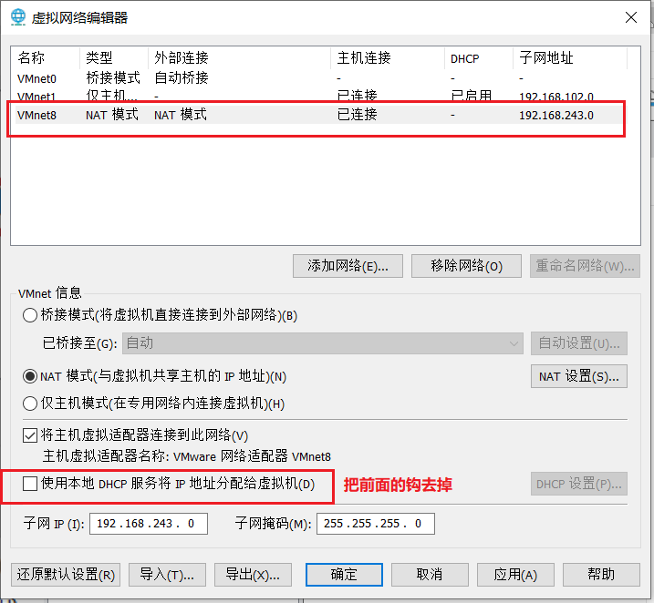Select the VMnet0 row in network list
This screenshot has width=654, height=604.
(319, 78)
